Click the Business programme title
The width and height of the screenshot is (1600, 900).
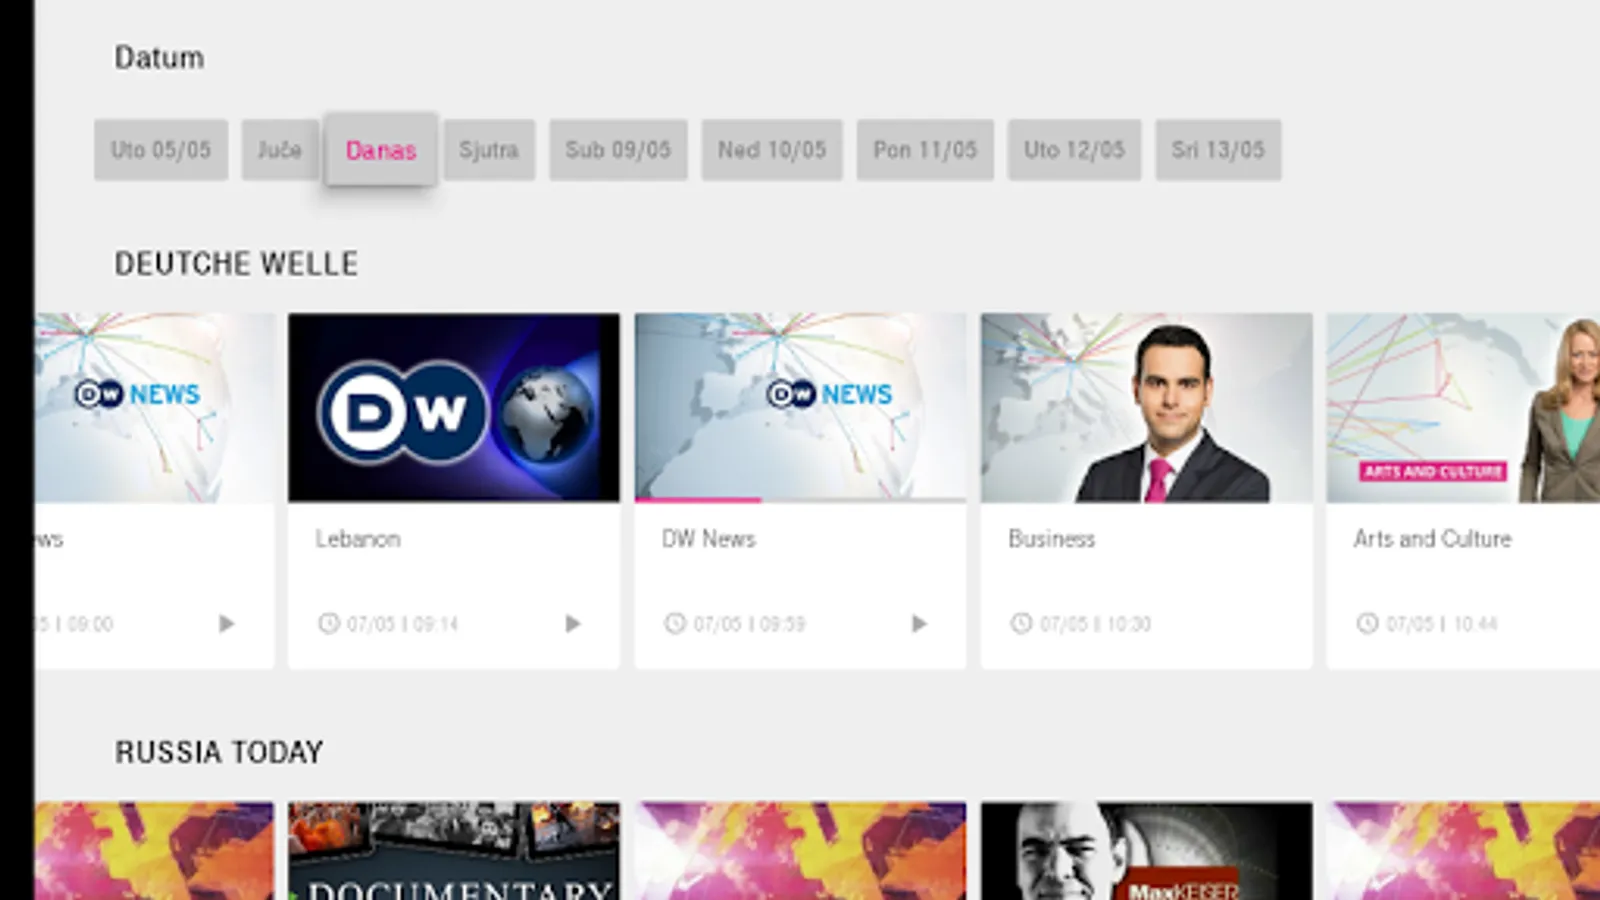(1052, 539)
